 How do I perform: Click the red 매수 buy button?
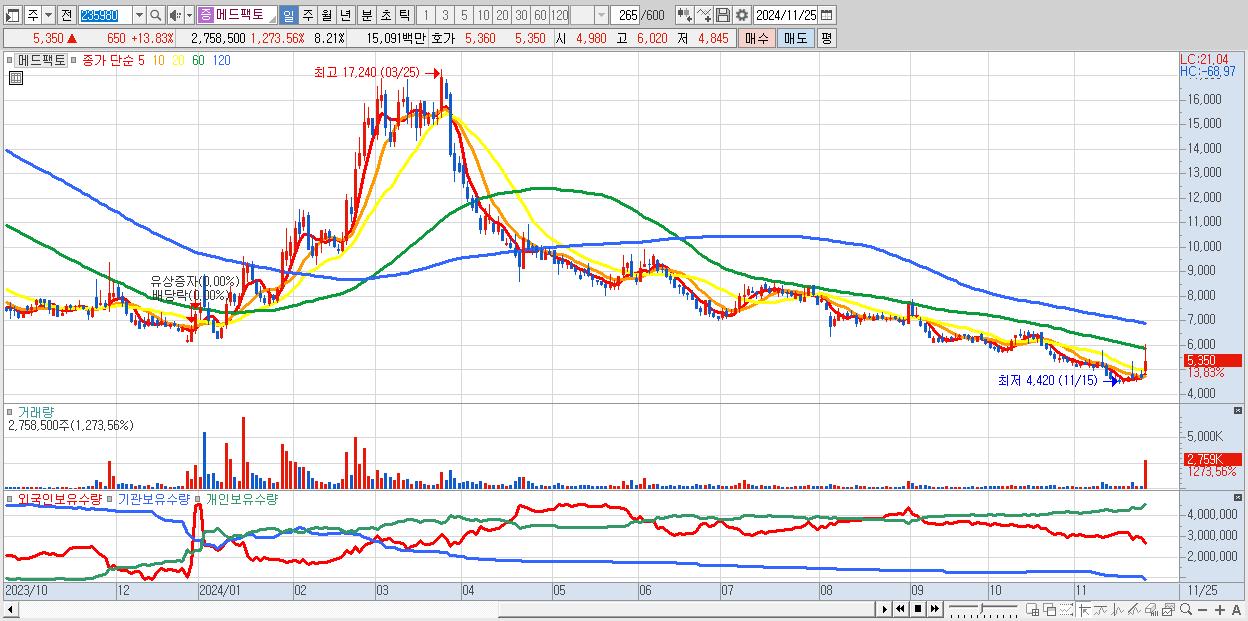[x=756, y=38]
